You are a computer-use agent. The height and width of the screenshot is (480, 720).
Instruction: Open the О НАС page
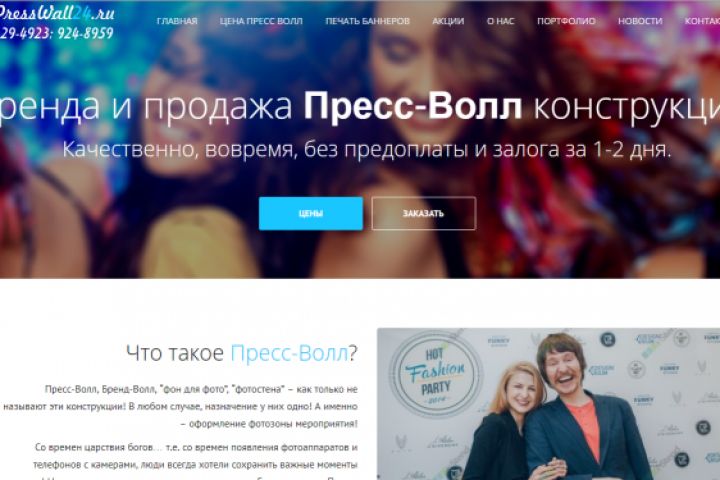(501, 21)
